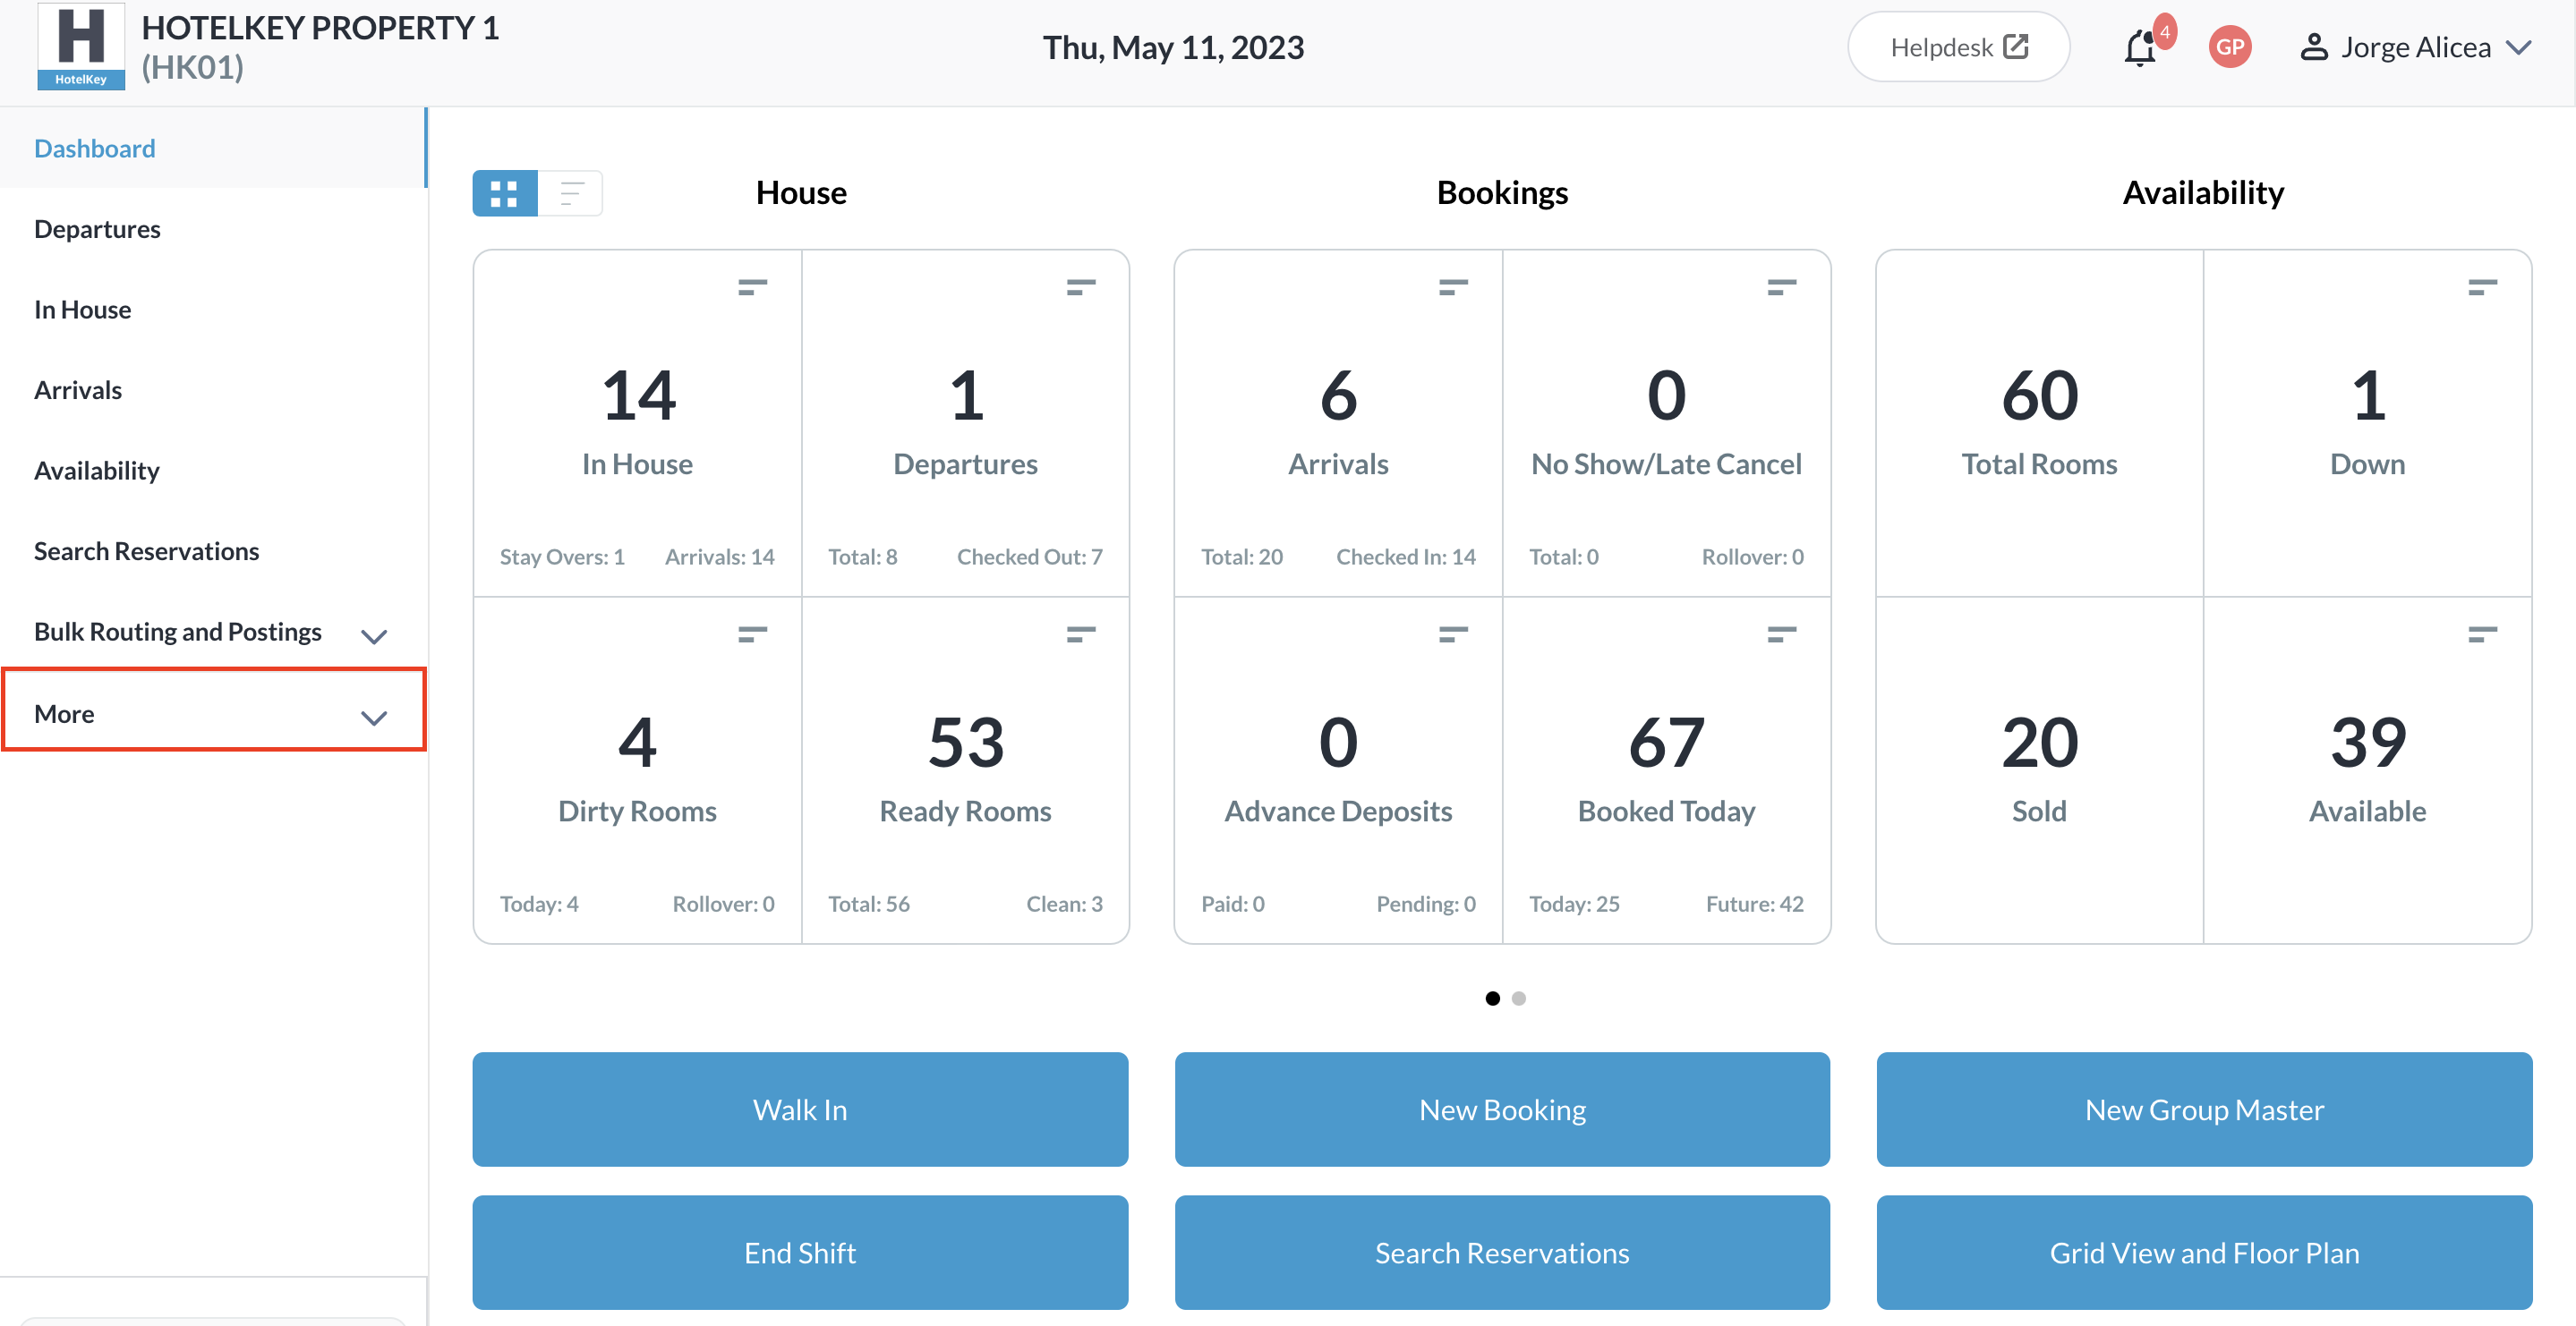Open Helpdesk external link
This screenshot has width=2576, height=1326.
[x=1957, y=47]
